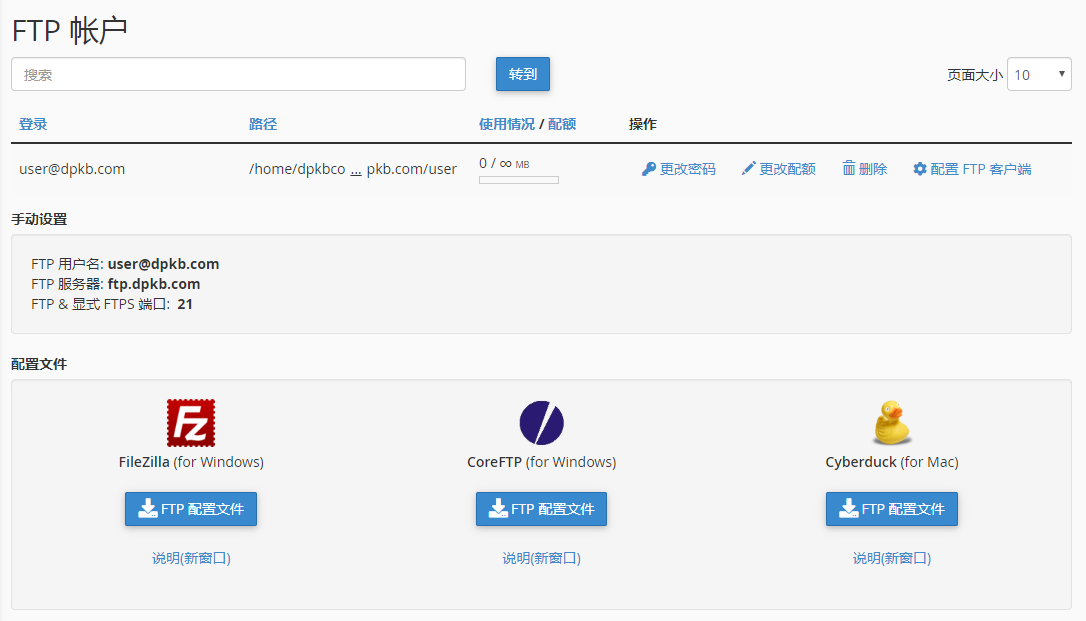Click the key icon to 更改密码
Viewport: 1086px width, 621px height.
point(651,168)
